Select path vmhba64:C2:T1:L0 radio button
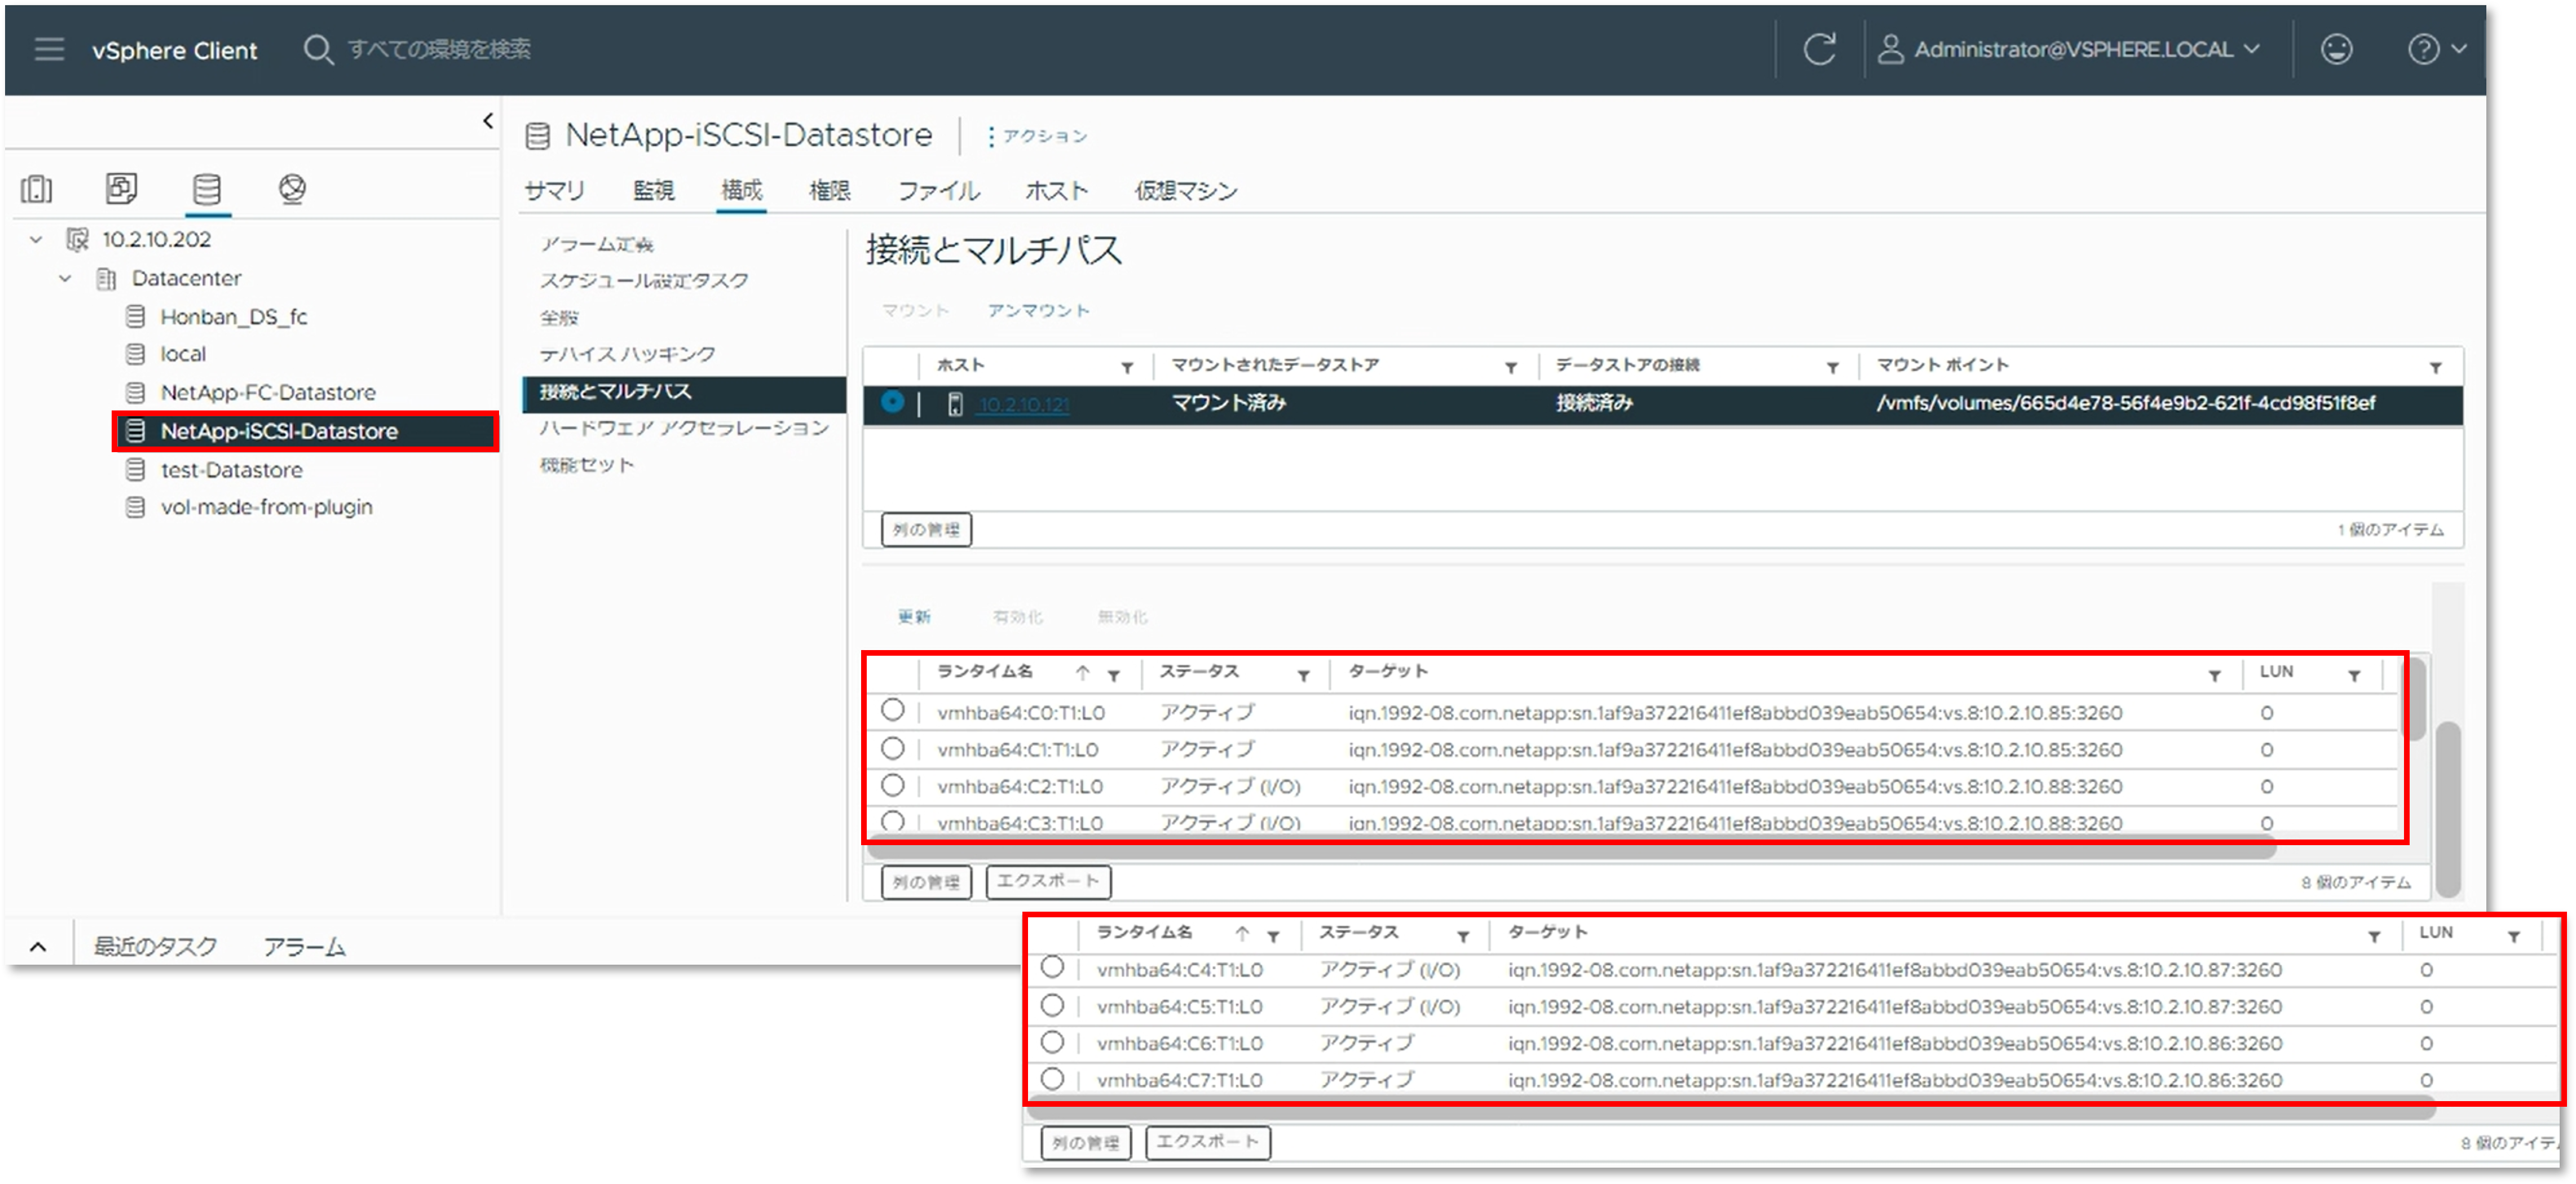The width and height of the screenshot is (2576, 1184). click(x=892, y=785)
